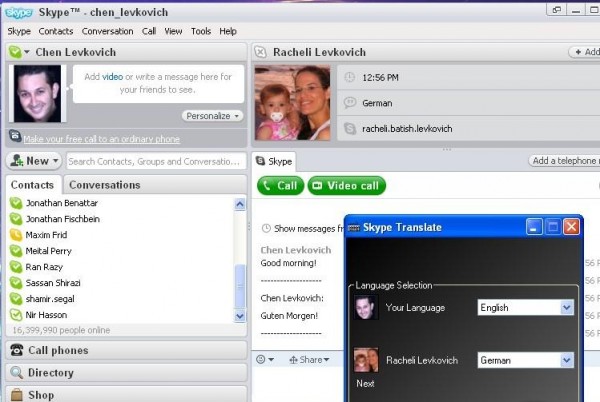This screenshot has width=600, height=402.
Task: Click Chen's avatar in Skype Translate
Action: pyautogui.click(x=366, y=307)
